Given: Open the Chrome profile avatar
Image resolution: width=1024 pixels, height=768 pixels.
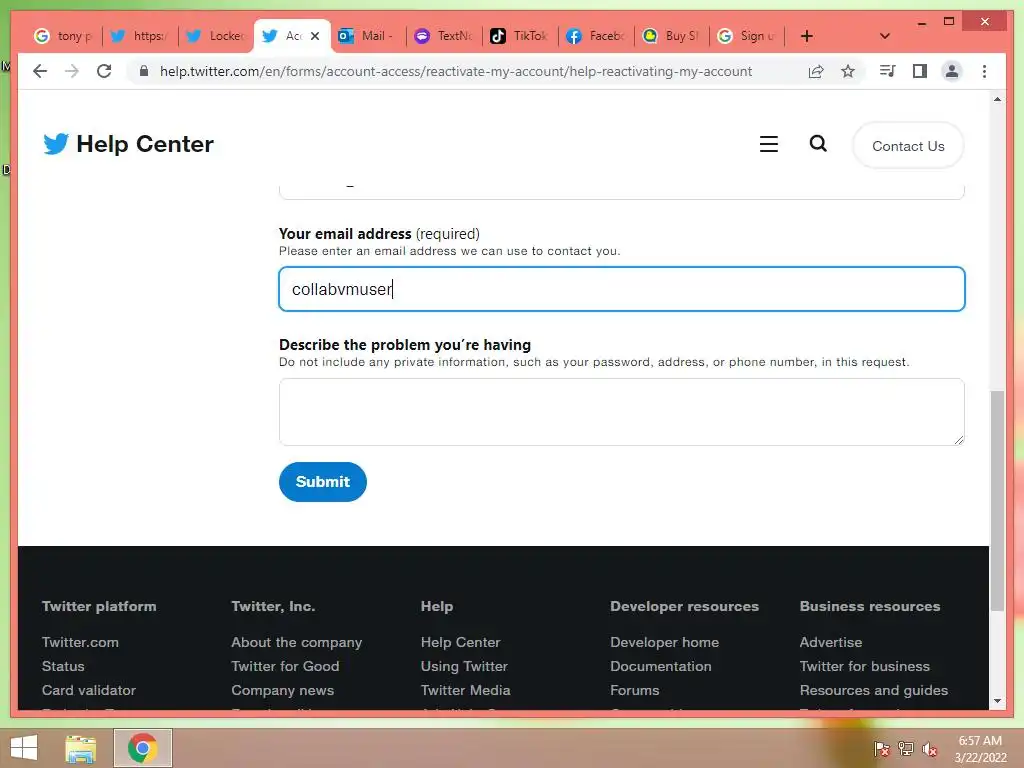Looking at the screenshot, I should pyautogui.click(x=952, y=71).
